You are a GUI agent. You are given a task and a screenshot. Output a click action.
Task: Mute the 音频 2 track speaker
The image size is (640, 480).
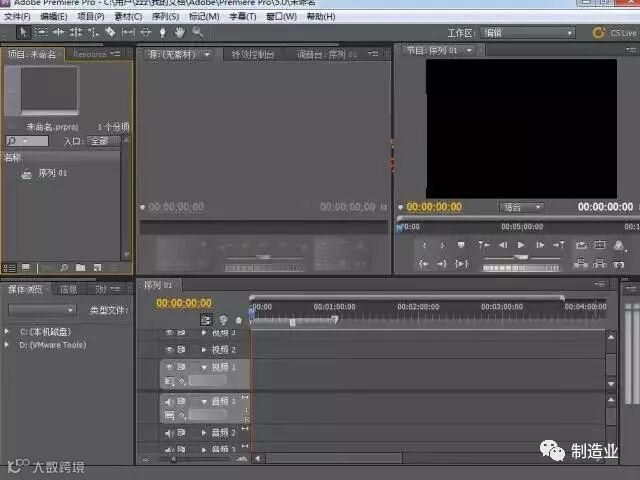(169, 433)
